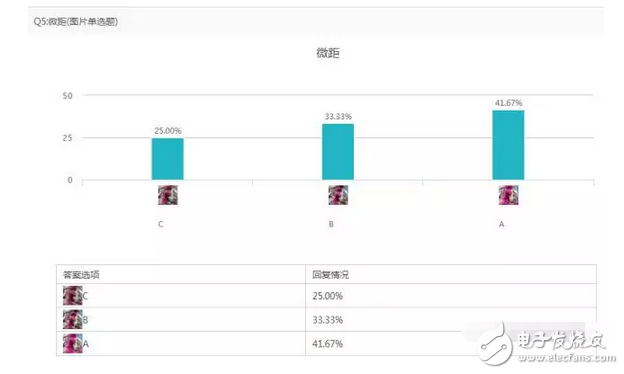
Task: Click the 答题选项 column header
Action: (x=81, y=275)
